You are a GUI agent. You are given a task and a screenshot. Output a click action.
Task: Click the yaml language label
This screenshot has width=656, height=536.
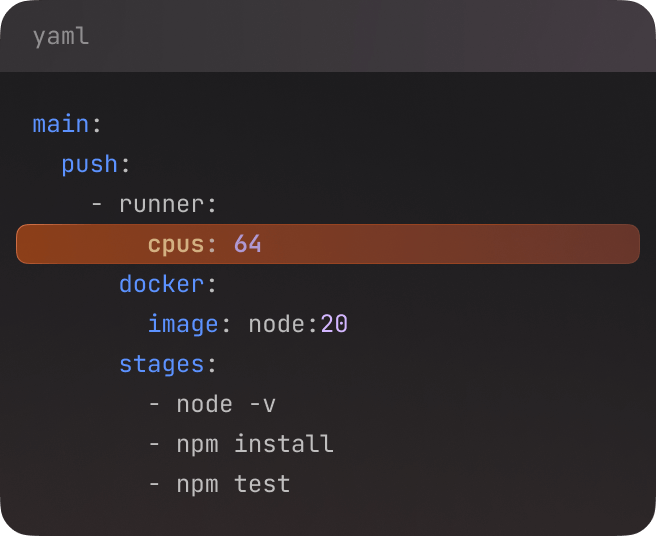click(x=60, y=37)
